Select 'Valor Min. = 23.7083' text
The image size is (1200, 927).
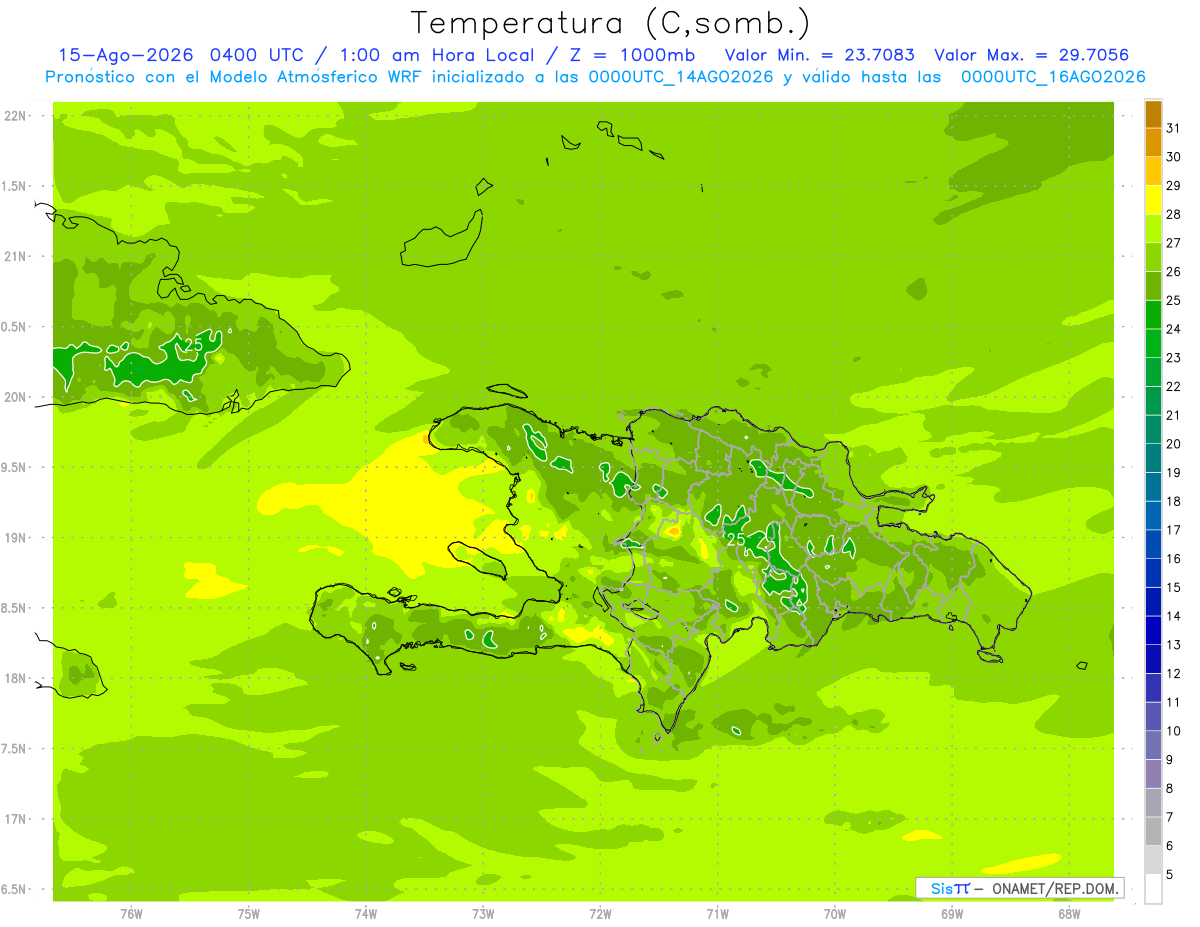click(819, 55)
